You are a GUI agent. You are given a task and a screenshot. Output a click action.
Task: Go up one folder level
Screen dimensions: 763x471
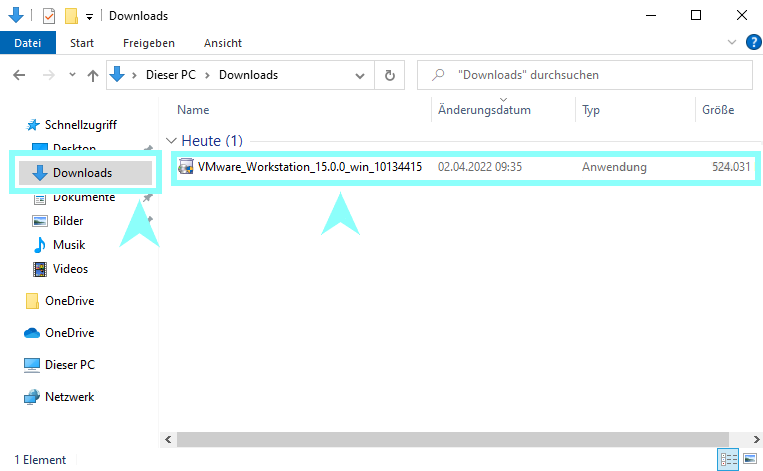click(92, 75)
